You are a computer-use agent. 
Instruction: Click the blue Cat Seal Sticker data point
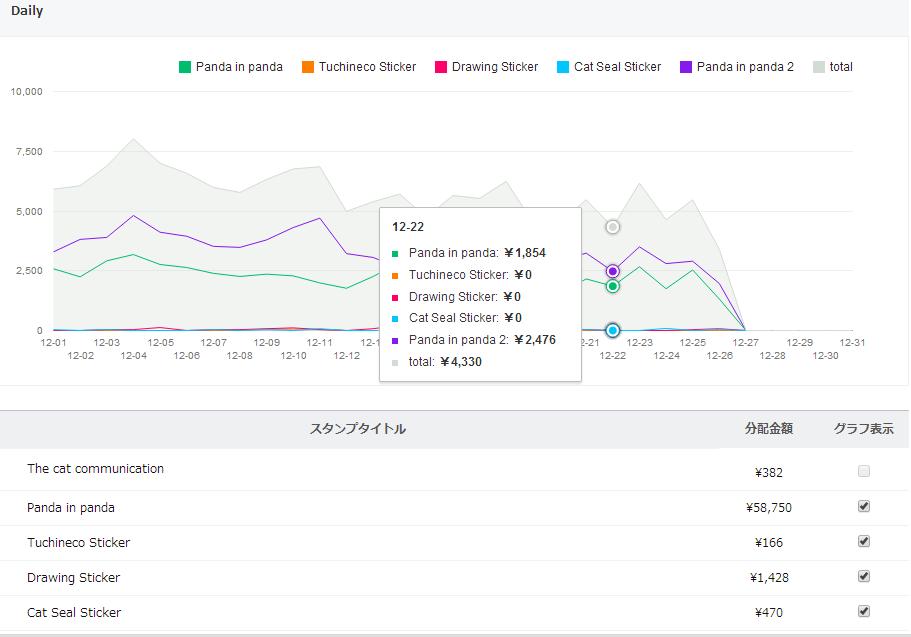613,330
